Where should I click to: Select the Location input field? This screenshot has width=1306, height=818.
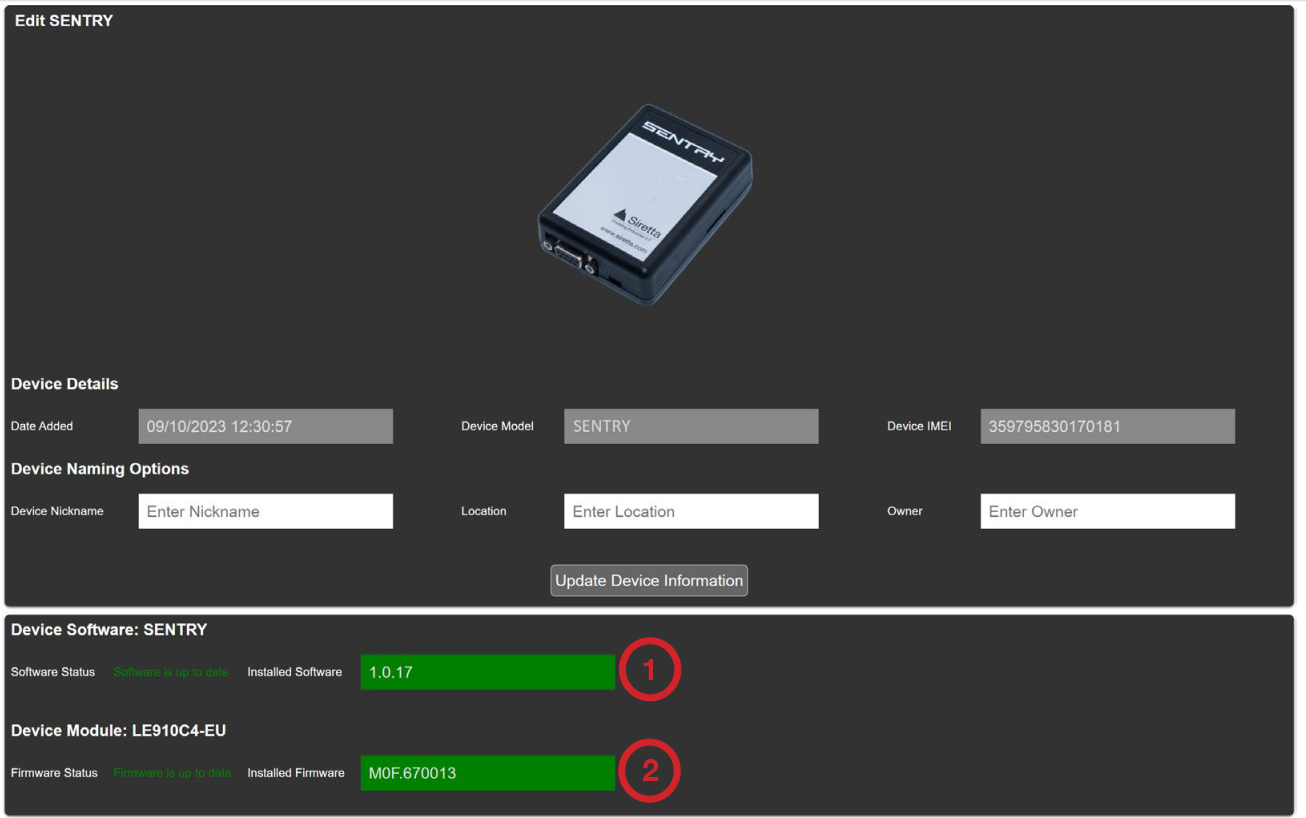(691, 511)
